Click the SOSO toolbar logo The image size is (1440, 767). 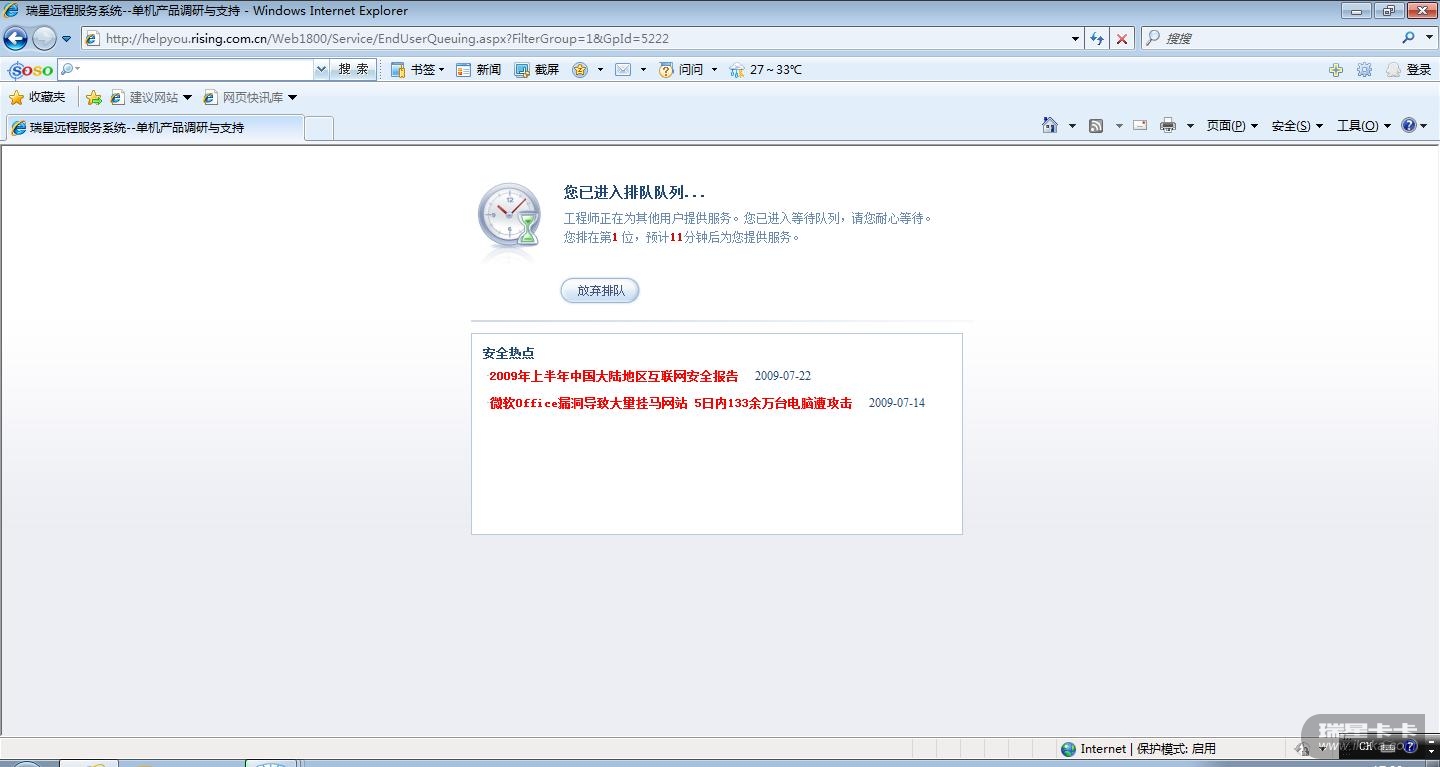pyautogui.click(x=30, y=70)
